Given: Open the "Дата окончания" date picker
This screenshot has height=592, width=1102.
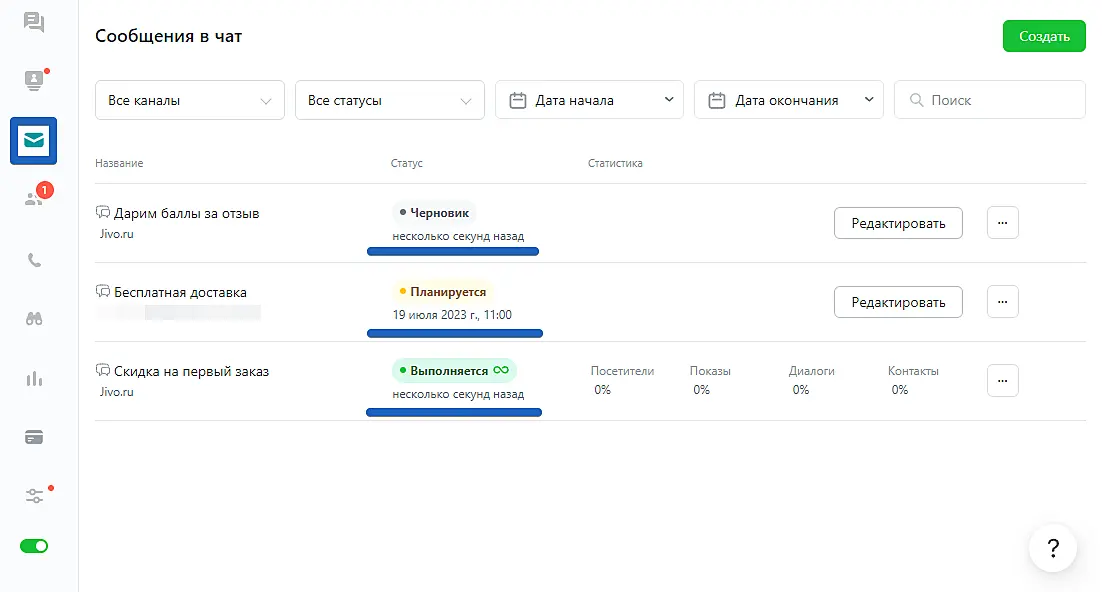Looking at the screenshot, I should (x=788, y=100).
